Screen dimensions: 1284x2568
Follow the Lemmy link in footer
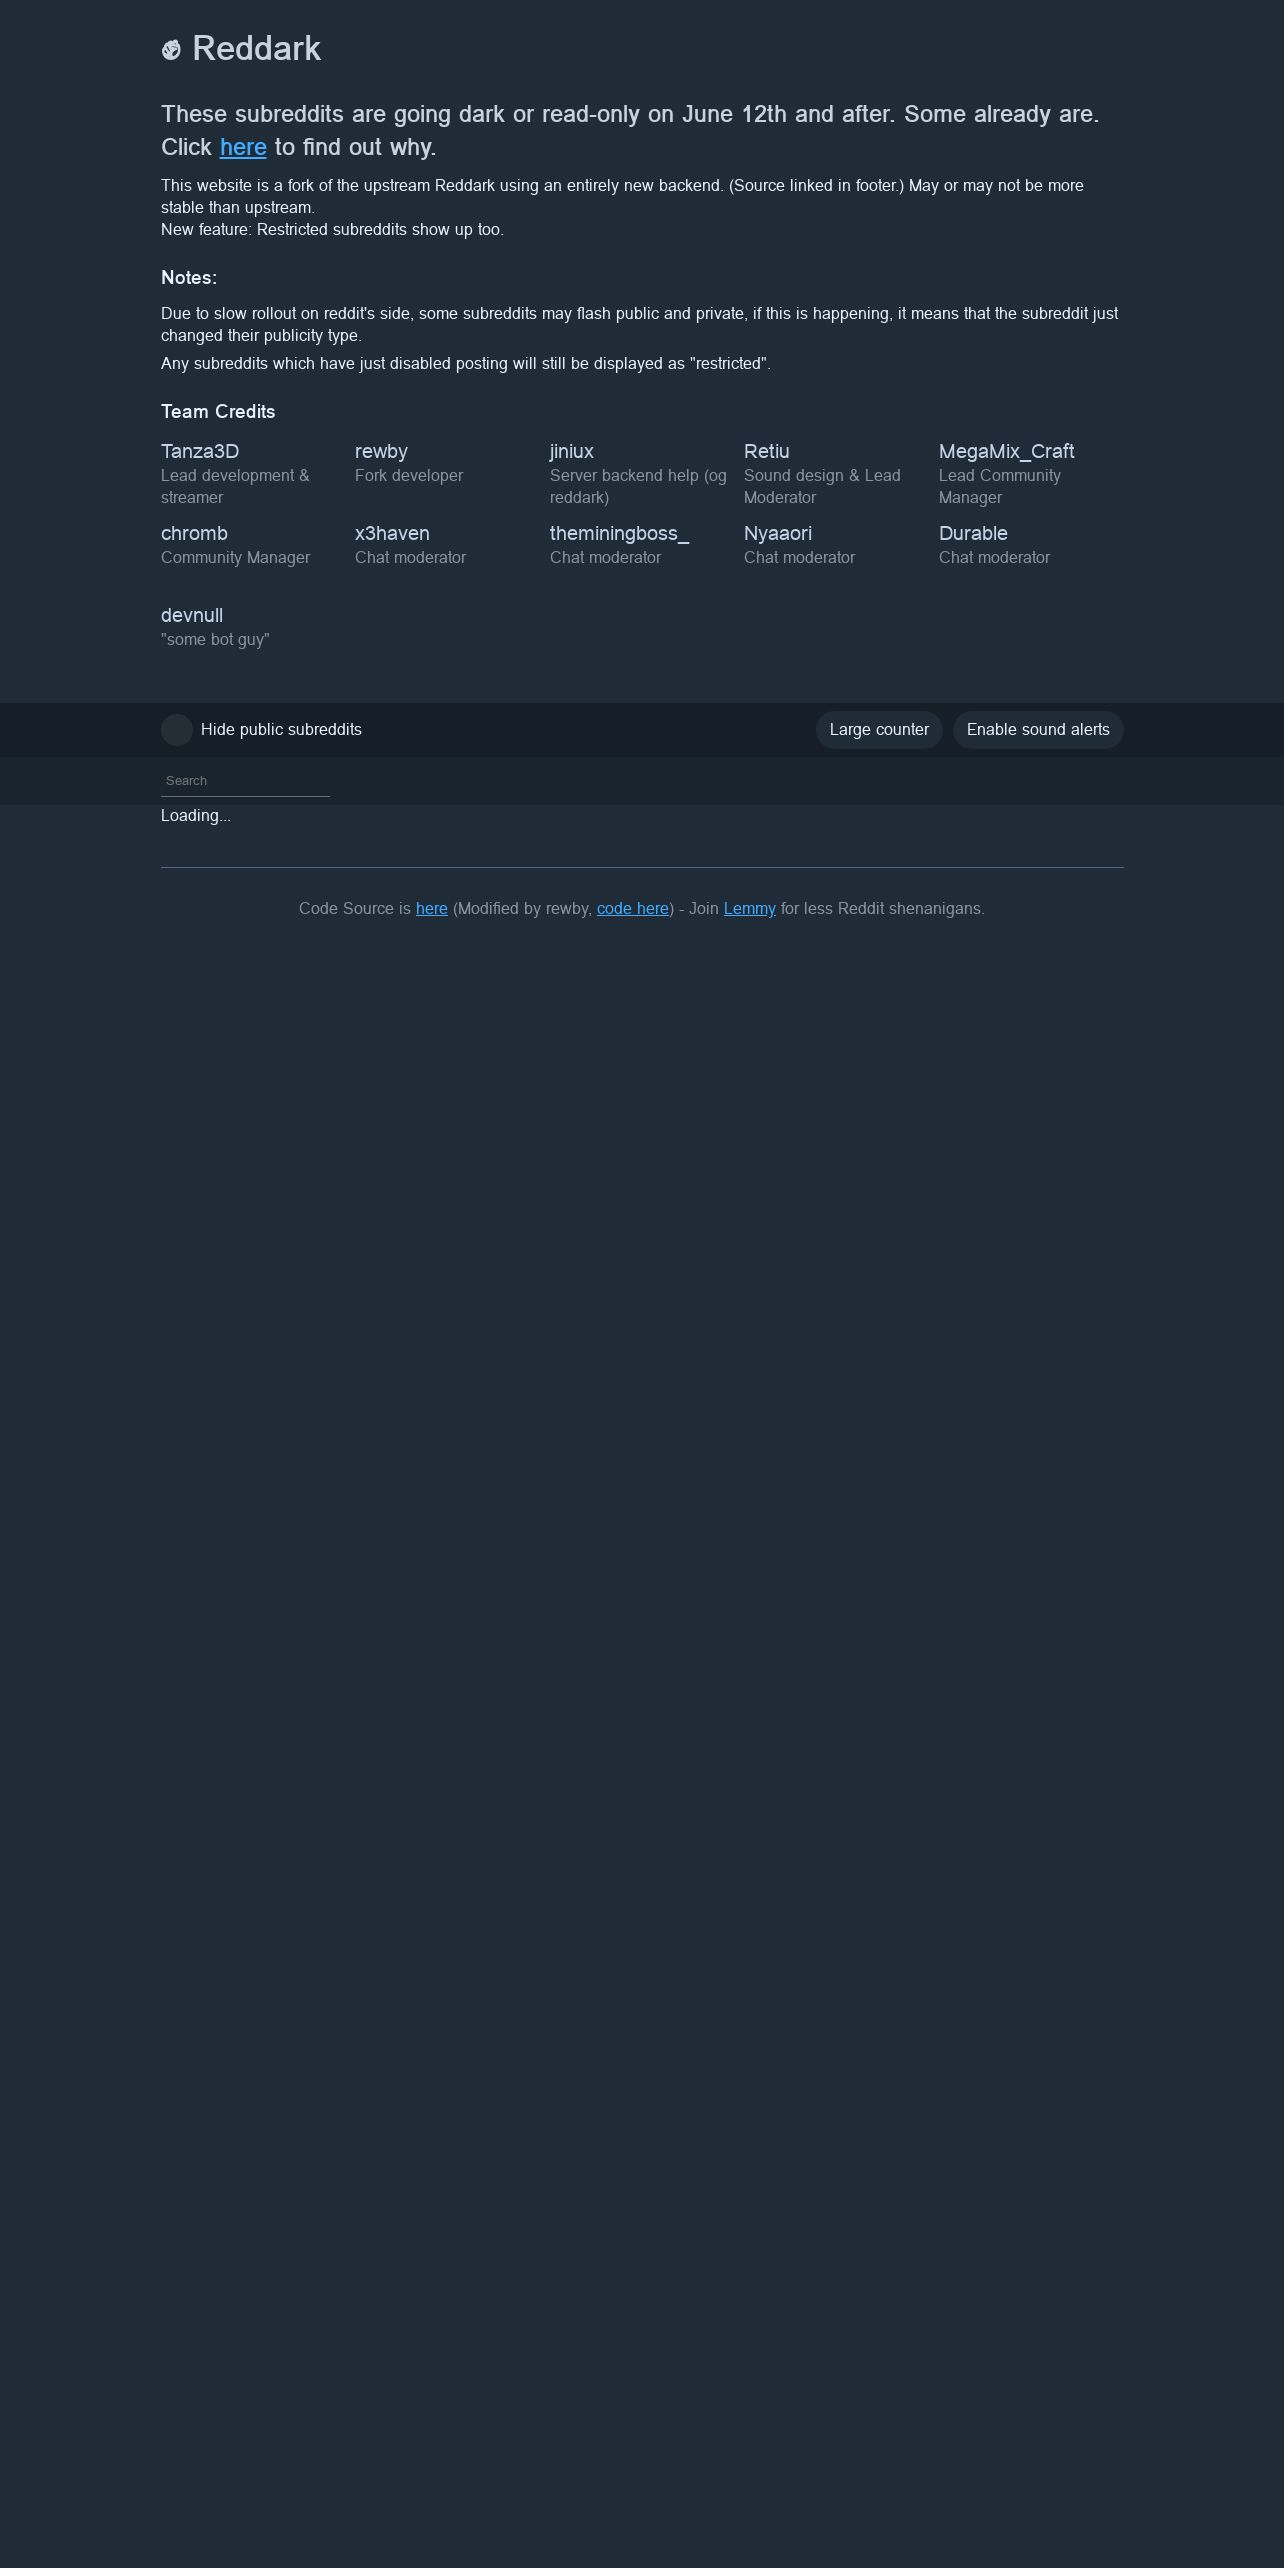[750, 908]
